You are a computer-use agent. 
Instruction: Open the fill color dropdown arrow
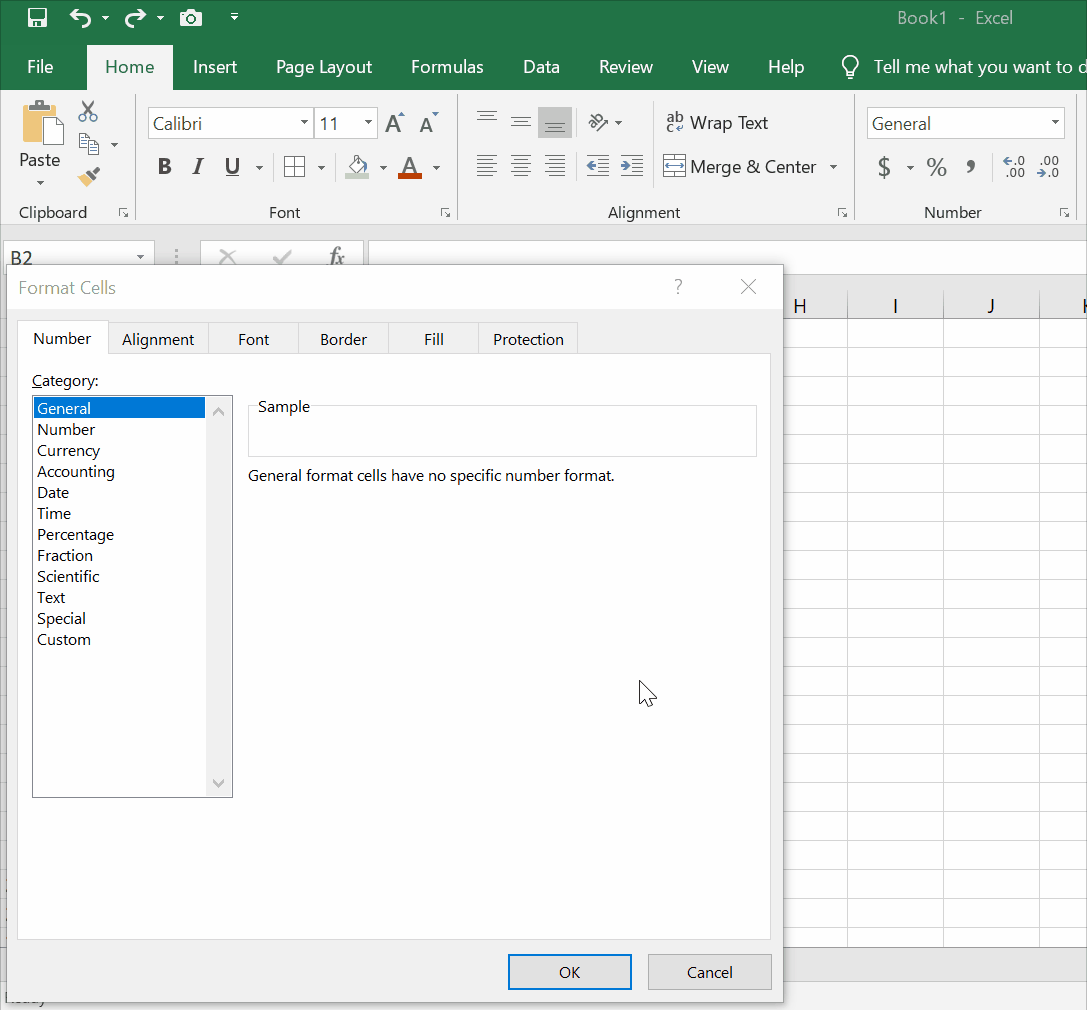[383, 167]
